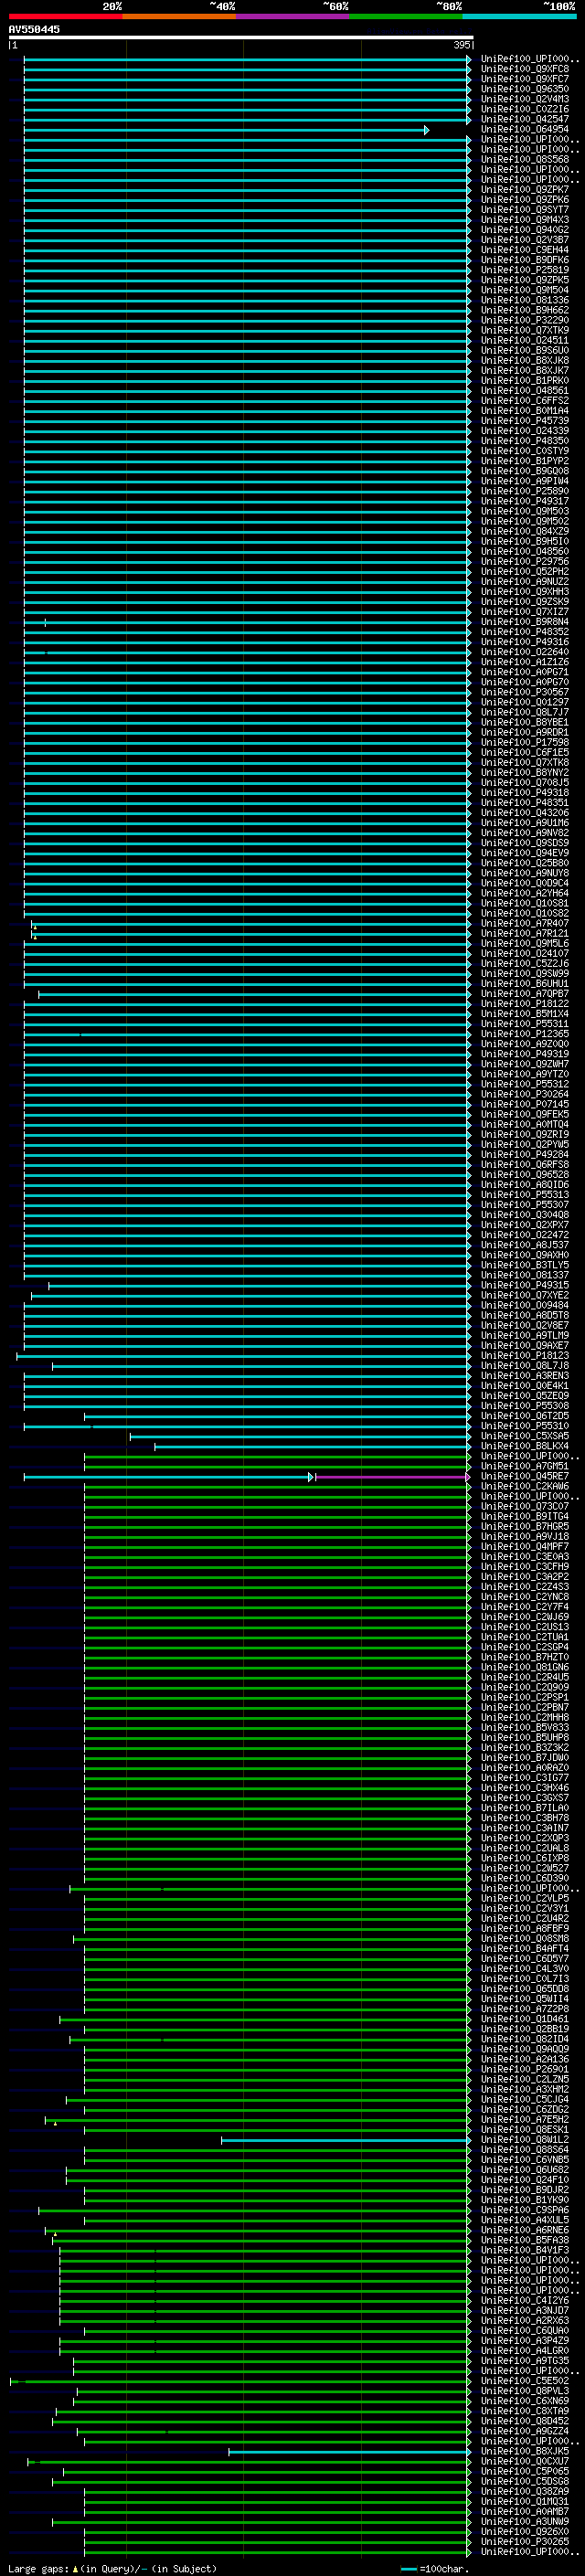585x2576 pixels.
Task: Open the UniRef100_Q96350 hit label
Action: pyautogui.click(x=525, y=89)
